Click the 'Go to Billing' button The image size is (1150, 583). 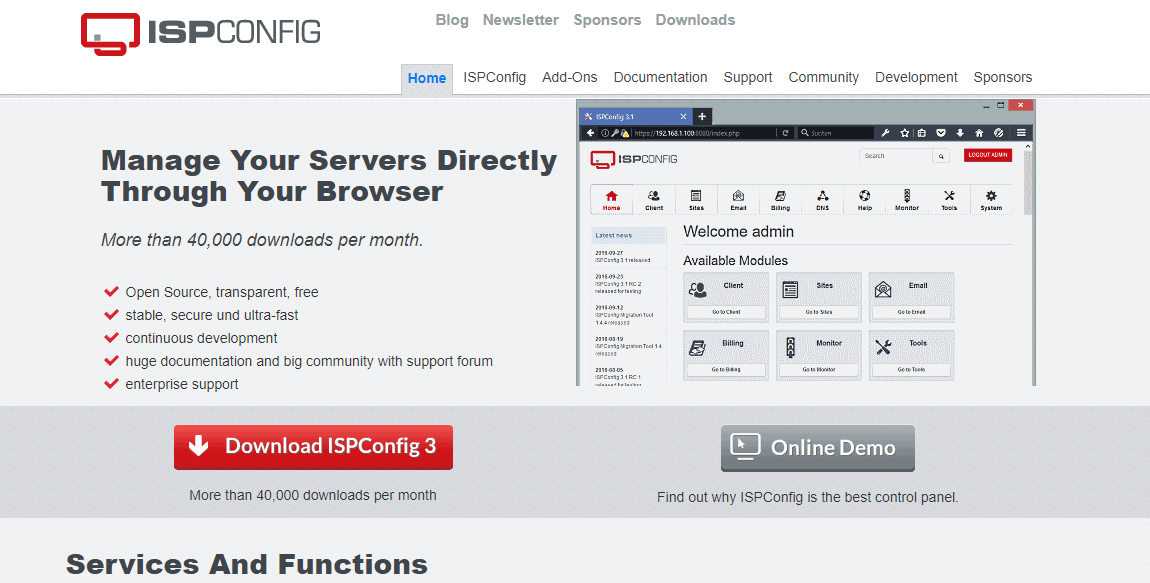pos(726,370)
